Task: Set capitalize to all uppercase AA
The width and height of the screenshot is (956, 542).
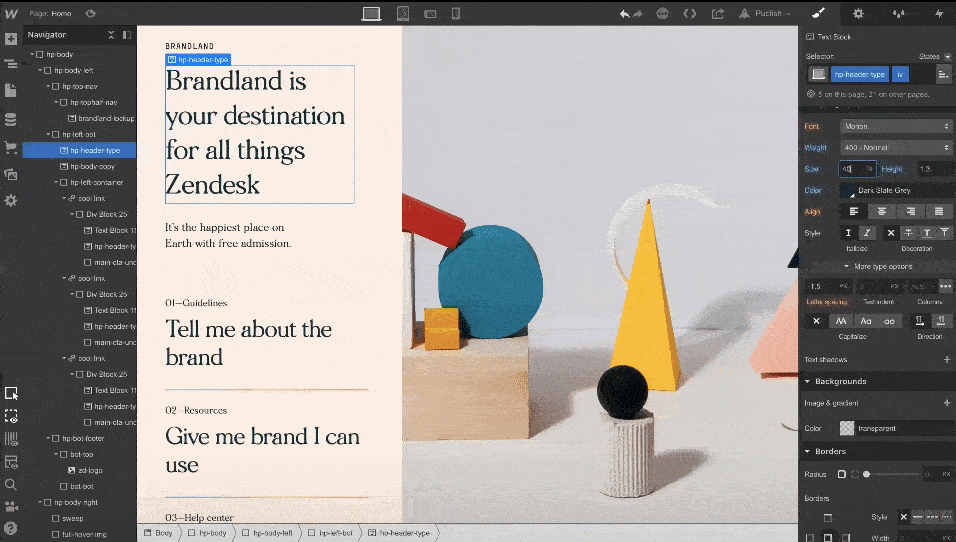Action: 841,321
